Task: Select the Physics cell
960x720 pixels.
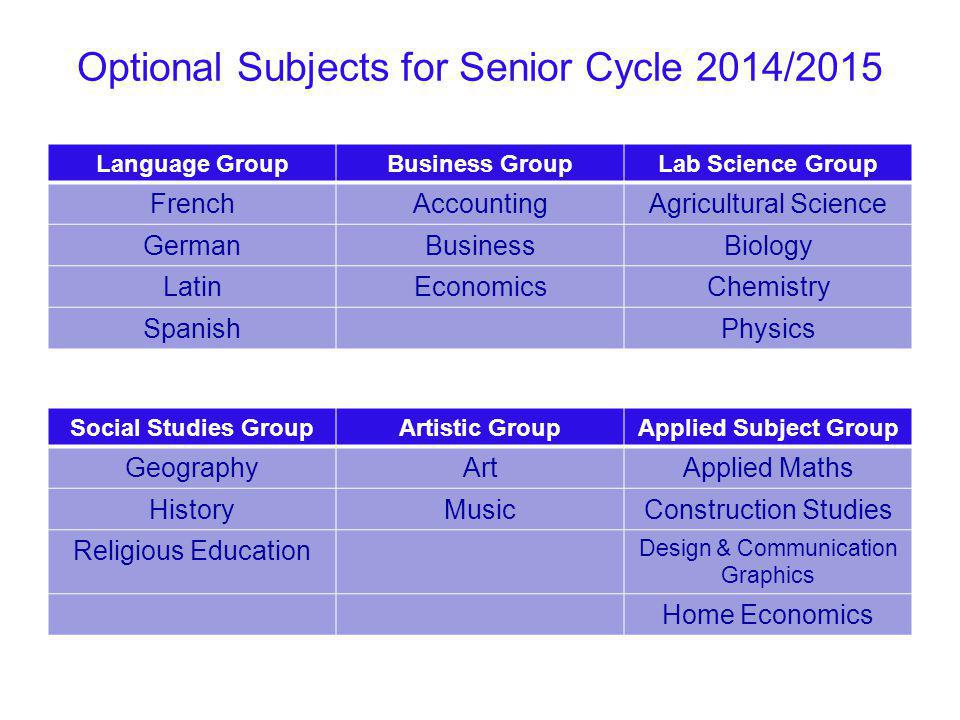Action: pos(768,328)
